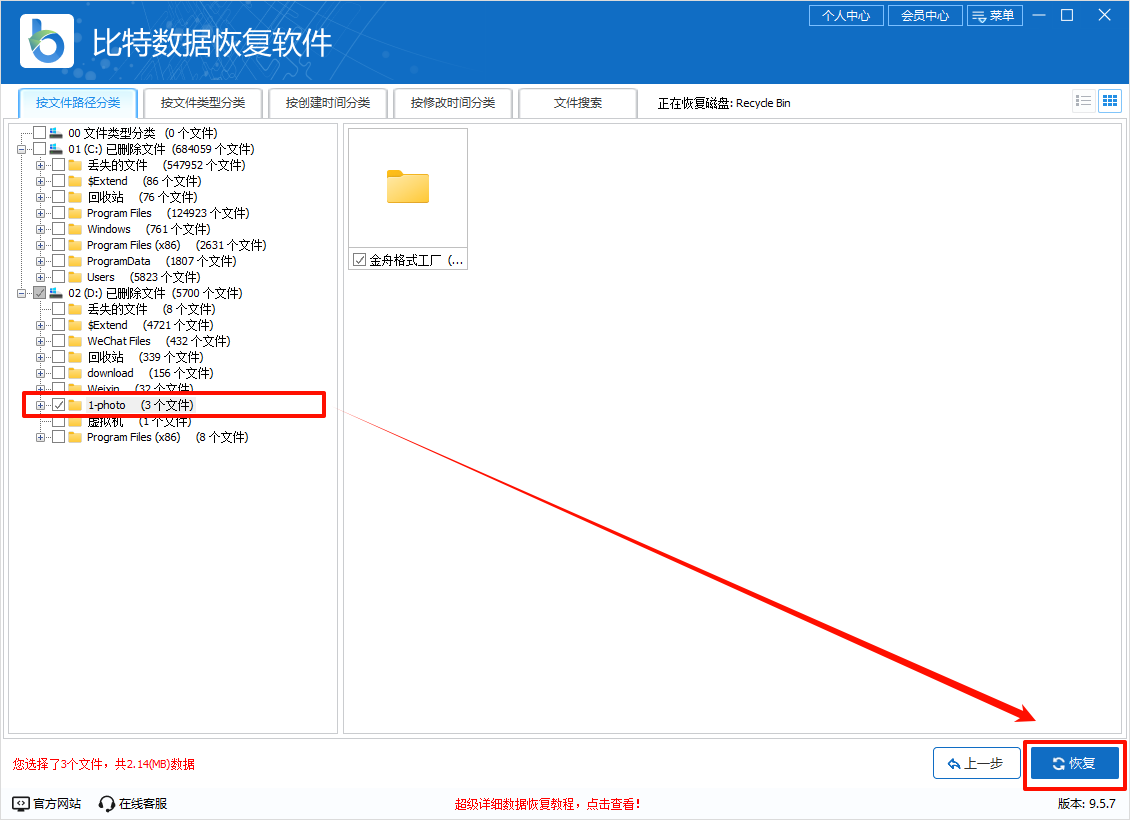Switch to list view icon
This screenshot has height=820, width=1130.
[x=1083, y=100]
